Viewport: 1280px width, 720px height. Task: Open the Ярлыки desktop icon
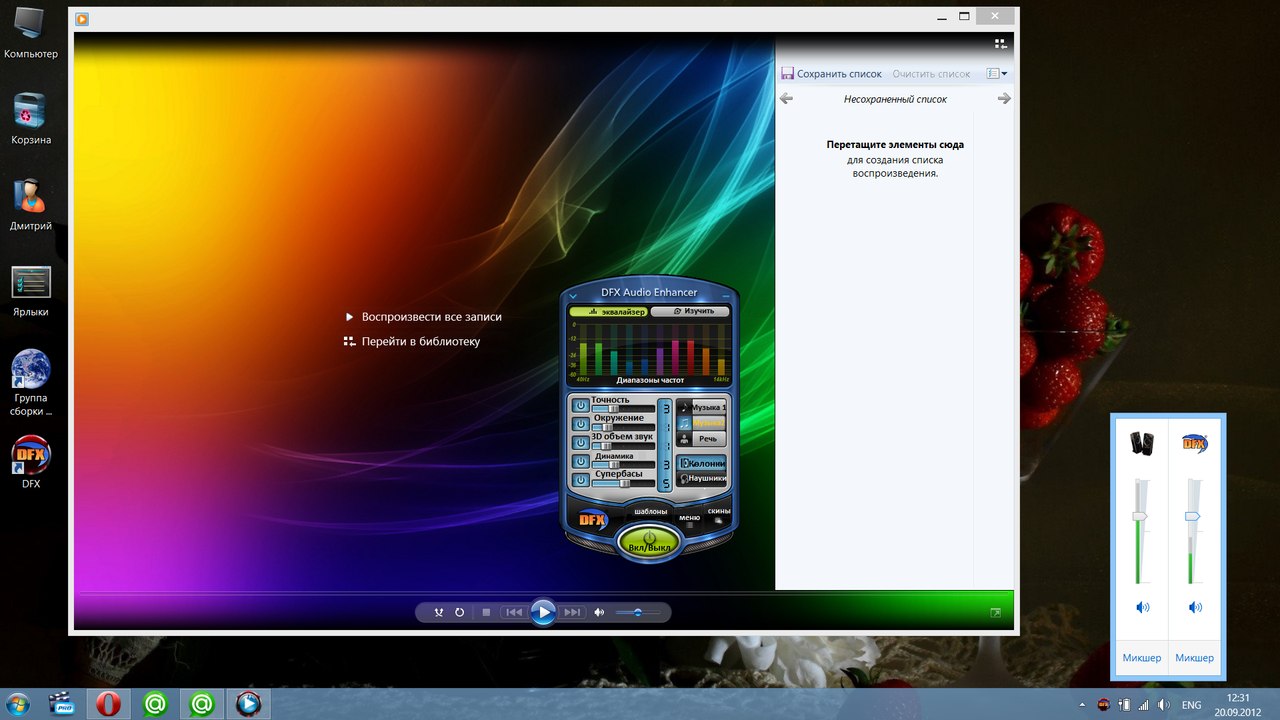(x=31, y=290)
